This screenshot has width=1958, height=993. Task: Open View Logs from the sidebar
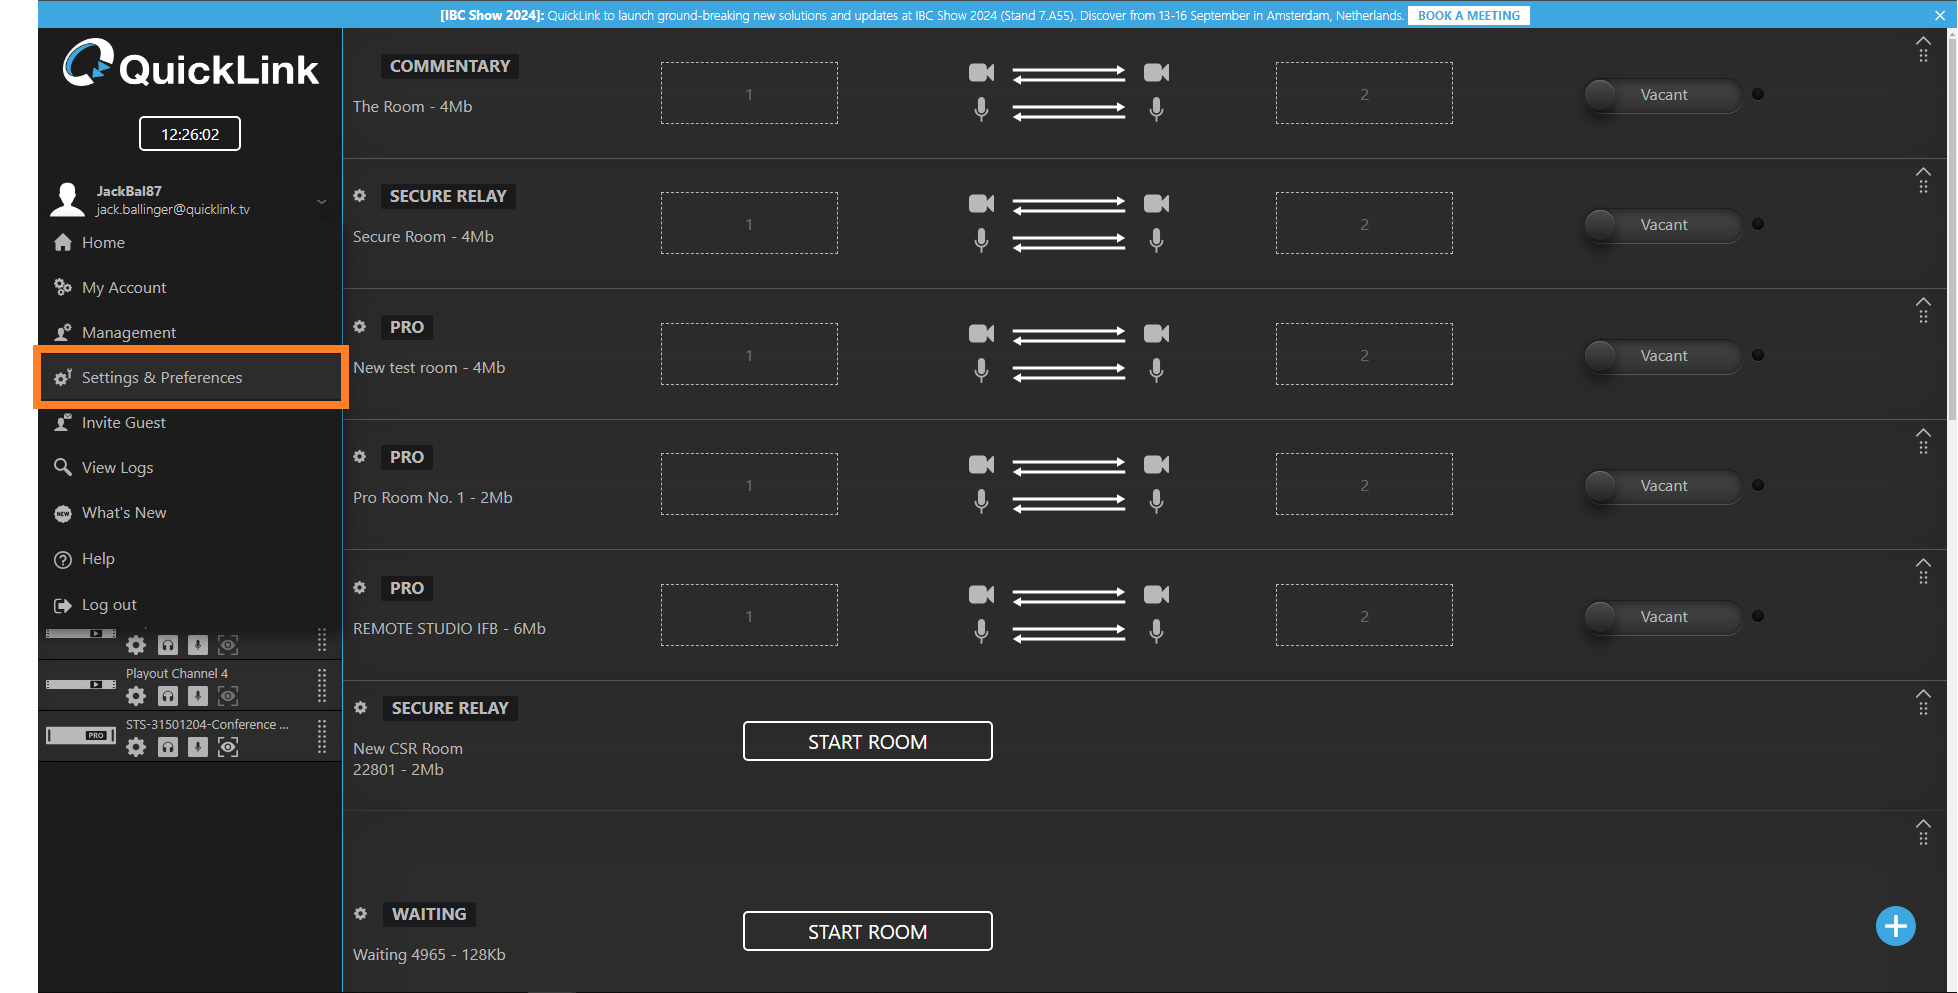(x=117, y=468)
